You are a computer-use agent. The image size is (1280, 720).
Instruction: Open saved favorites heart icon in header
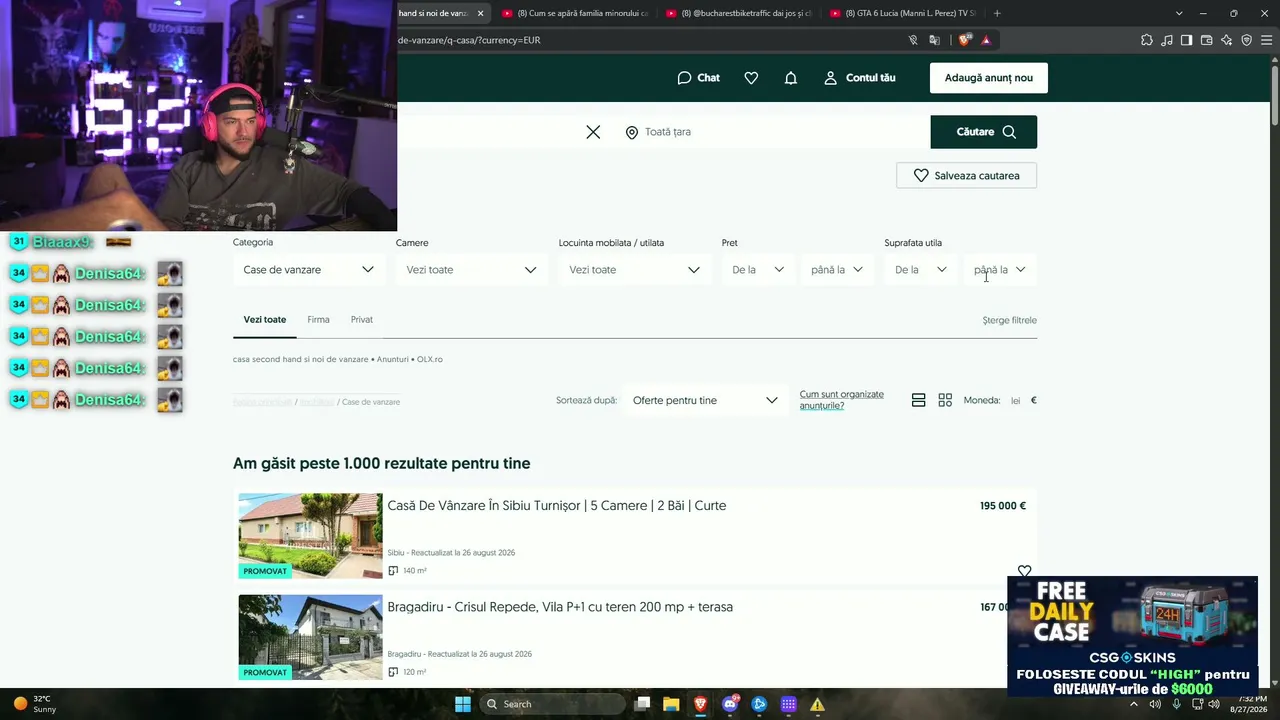tap(751, 78)
